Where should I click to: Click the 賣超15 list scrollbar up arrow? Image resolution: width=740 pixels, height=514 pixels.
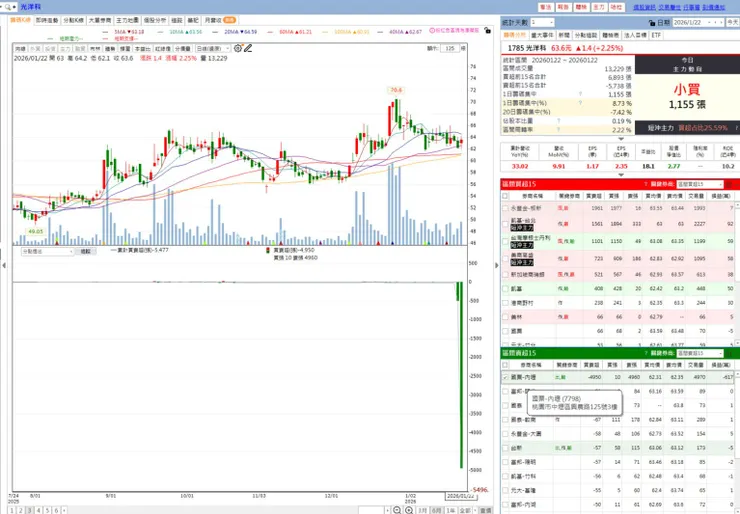(737, 374)
